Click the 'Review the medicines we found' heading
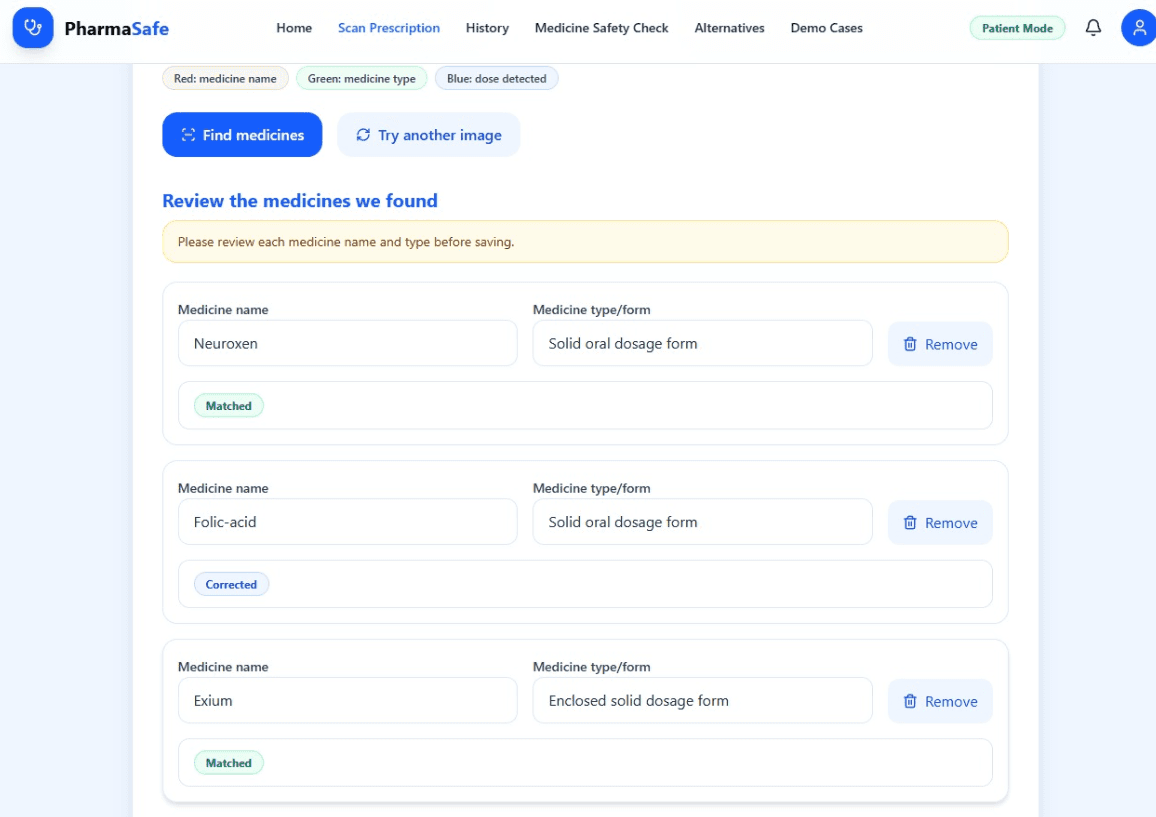The image size is (1156, 817). tap(300, 201)
